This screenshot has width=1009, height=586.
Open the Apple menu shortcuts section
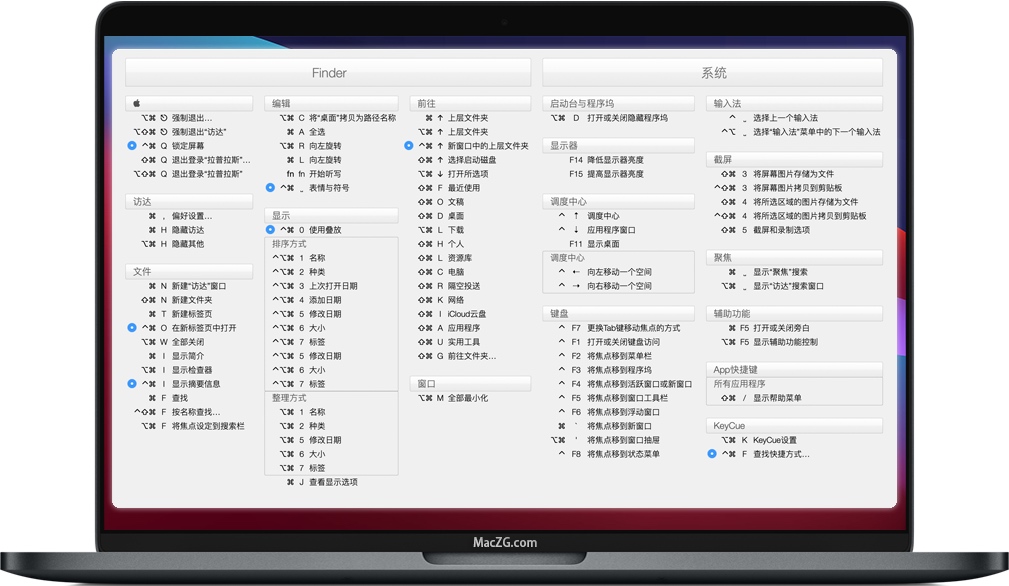pyautogui.click(x=189, y=102)
